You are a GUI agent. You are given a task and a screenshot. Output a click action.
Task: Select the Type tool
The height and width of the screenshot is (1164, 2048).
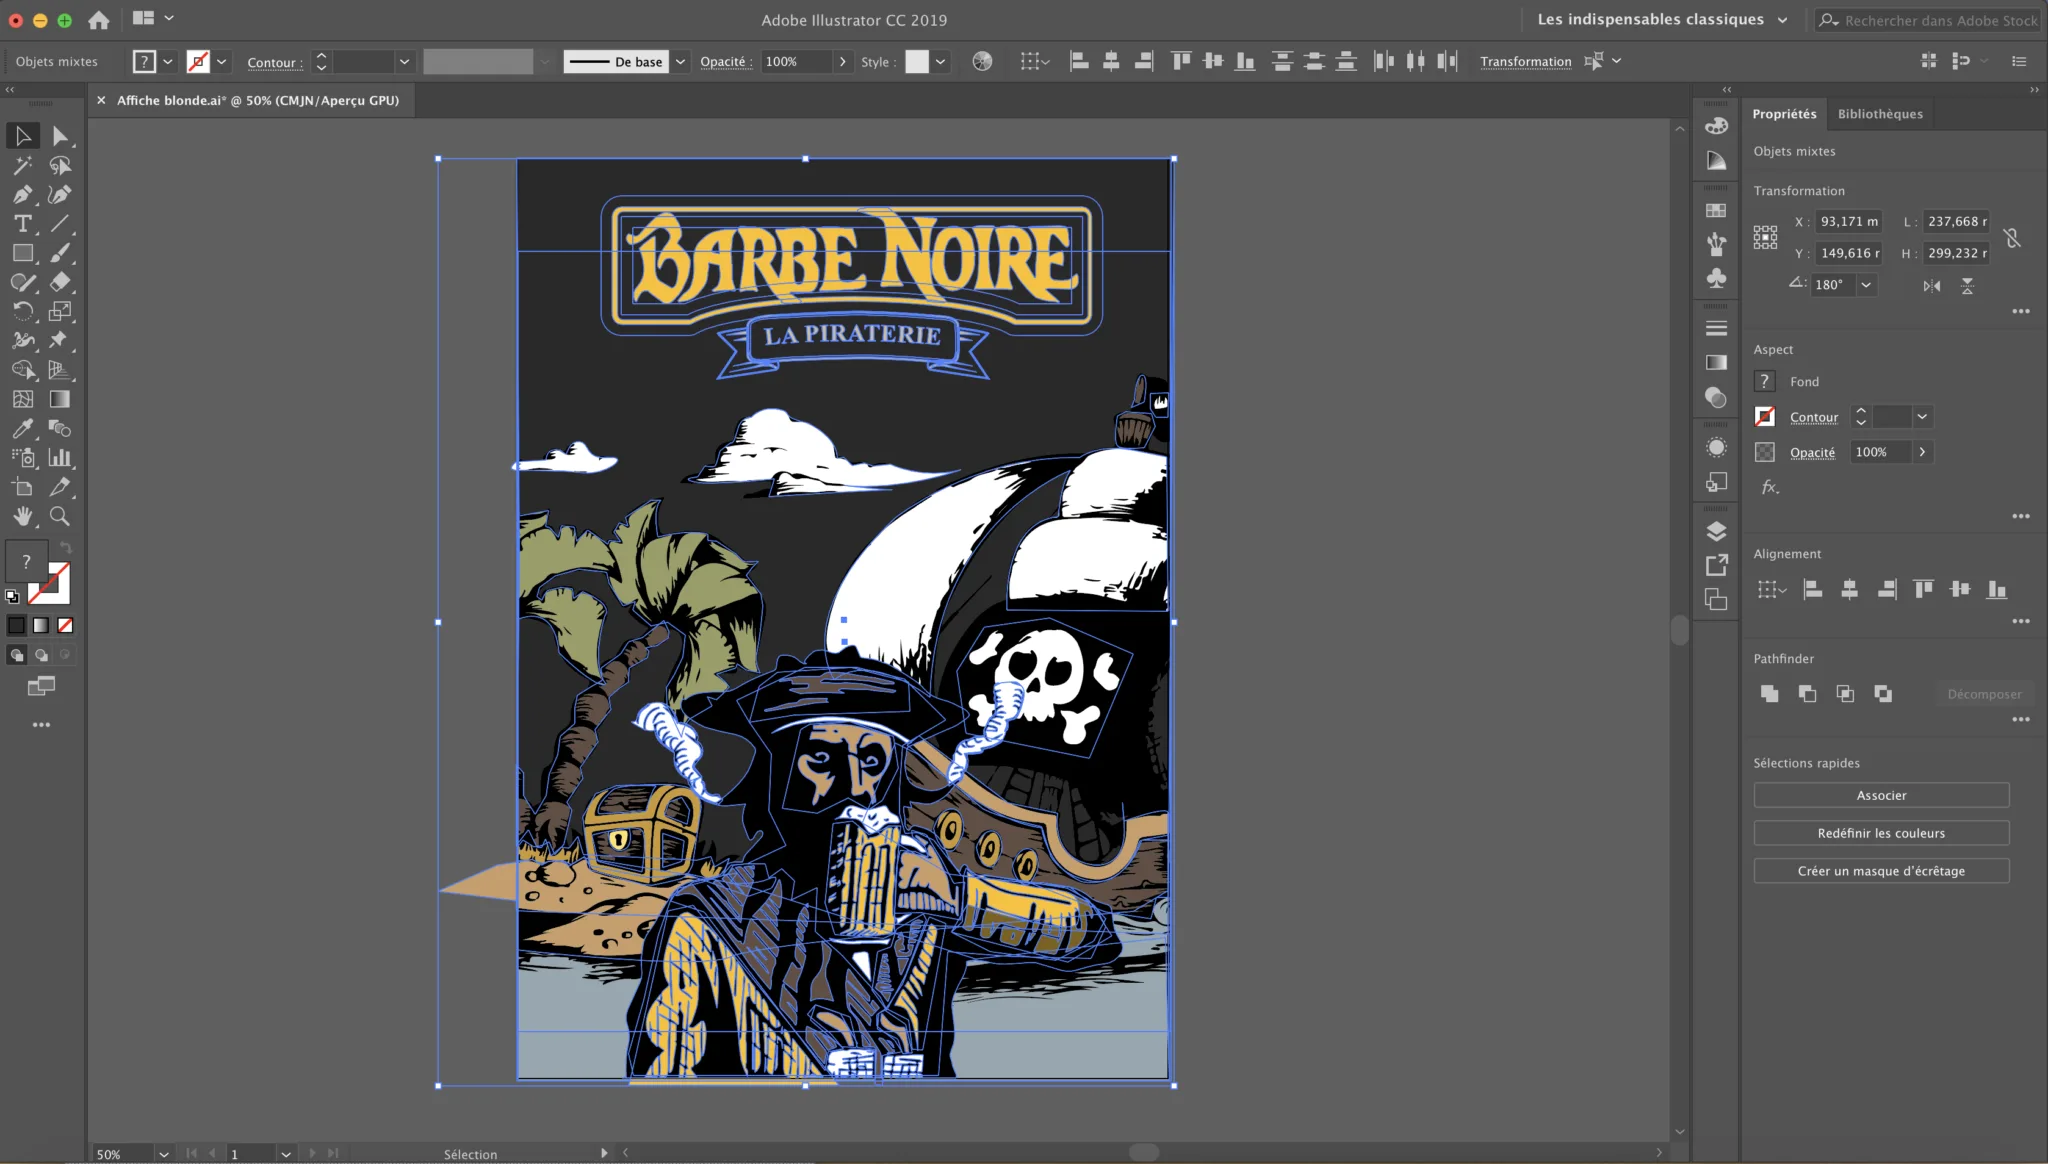tap(22, 224)
